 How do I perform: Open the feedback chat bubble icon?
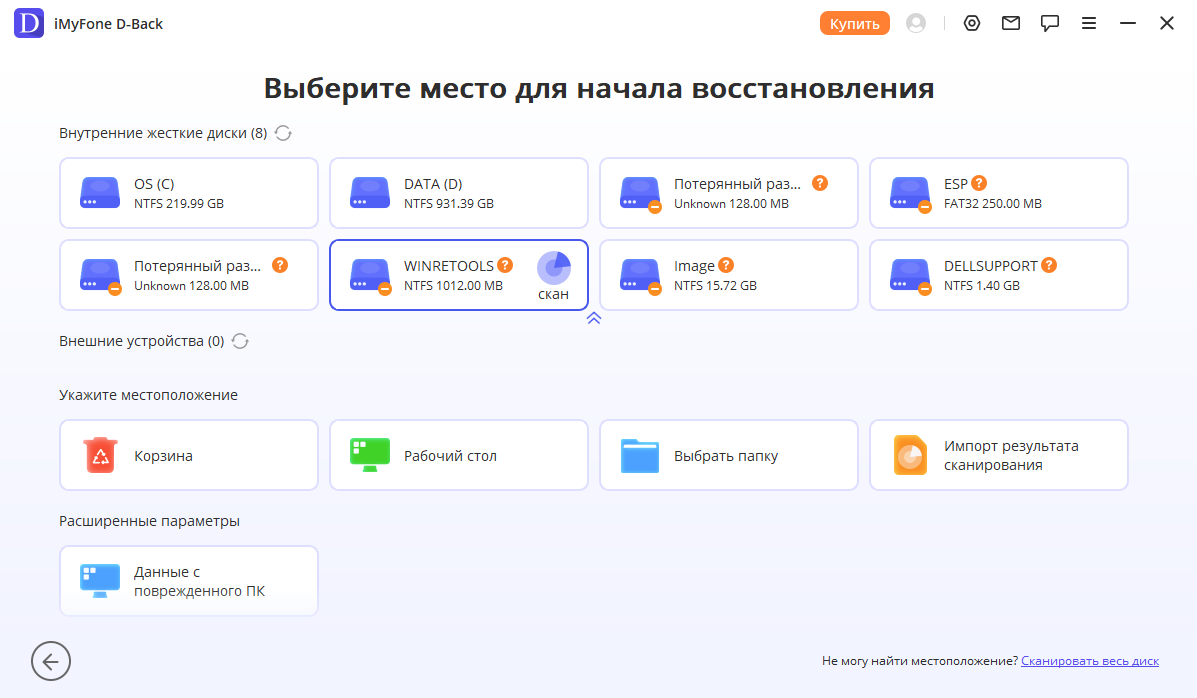point(1050,23)
